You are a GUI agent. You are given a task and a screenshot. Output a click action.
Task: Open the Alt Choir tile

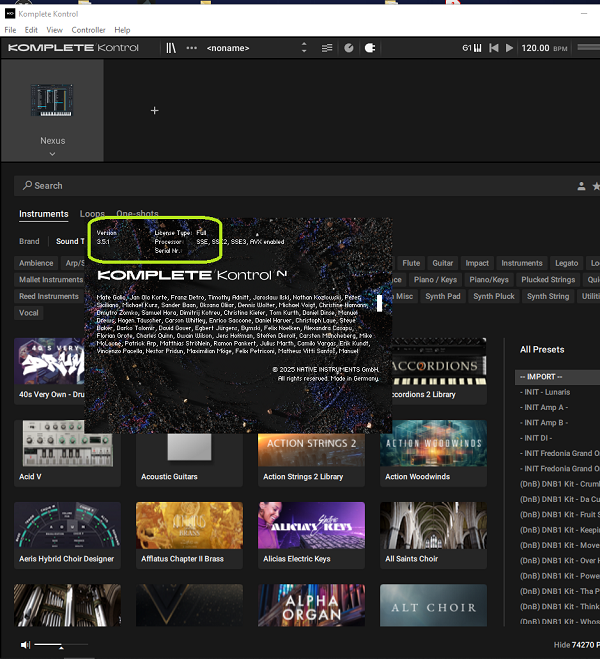(433, 605)
